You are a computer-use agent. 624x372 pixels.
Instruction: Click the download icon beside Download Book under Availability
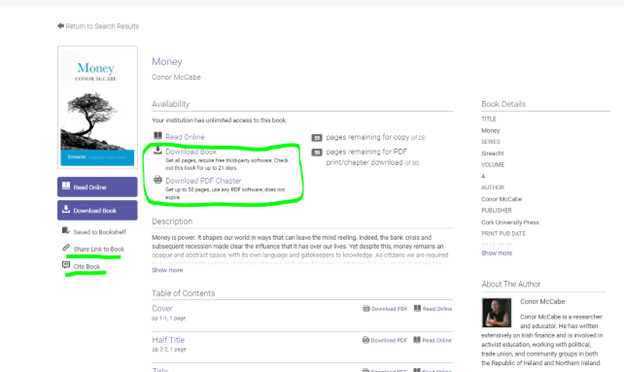(x=158, y=150)
